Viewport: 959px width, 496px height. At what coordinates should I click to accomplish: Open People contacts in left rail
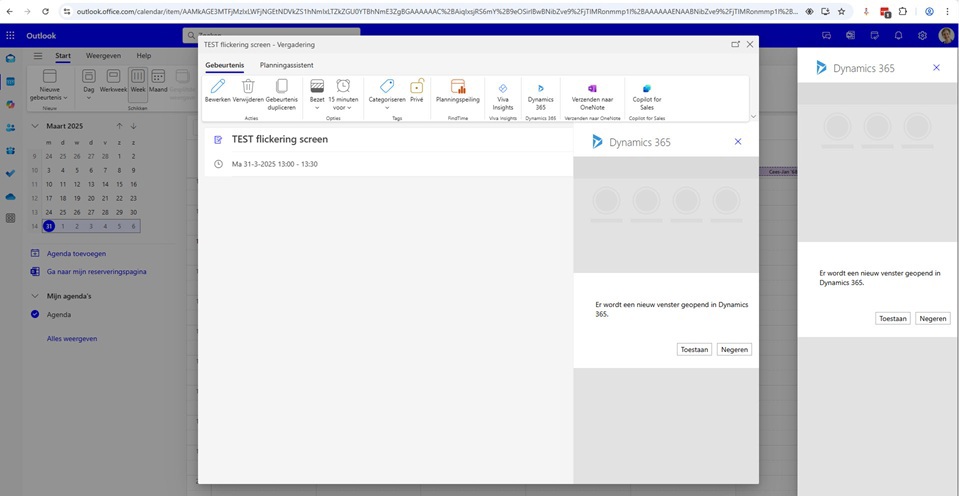pos(10,128)
